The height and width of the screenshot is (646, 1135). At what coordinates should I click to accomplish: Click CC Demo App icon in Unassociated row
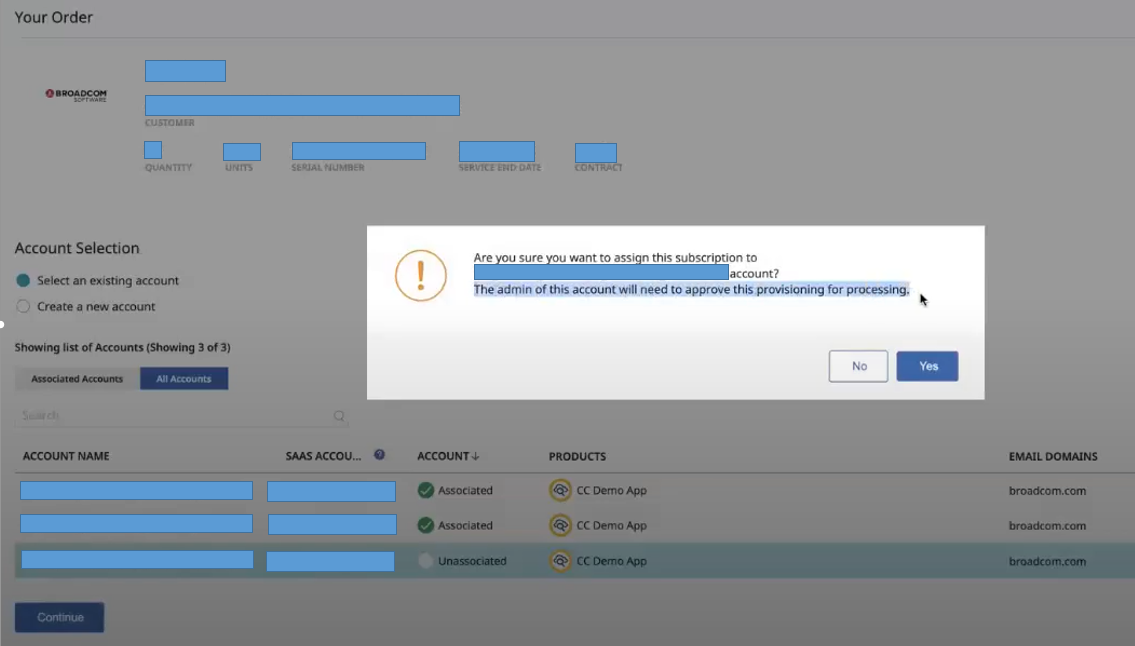click(560, 561)
